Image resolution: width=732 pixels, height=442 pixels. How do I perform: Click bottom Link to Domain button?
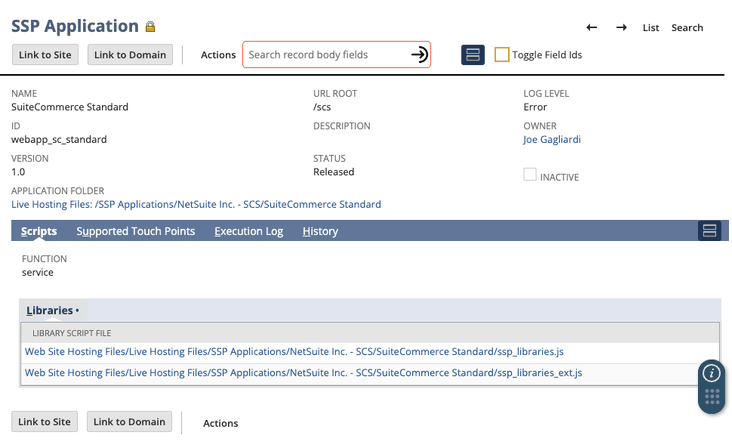(129, 421)
